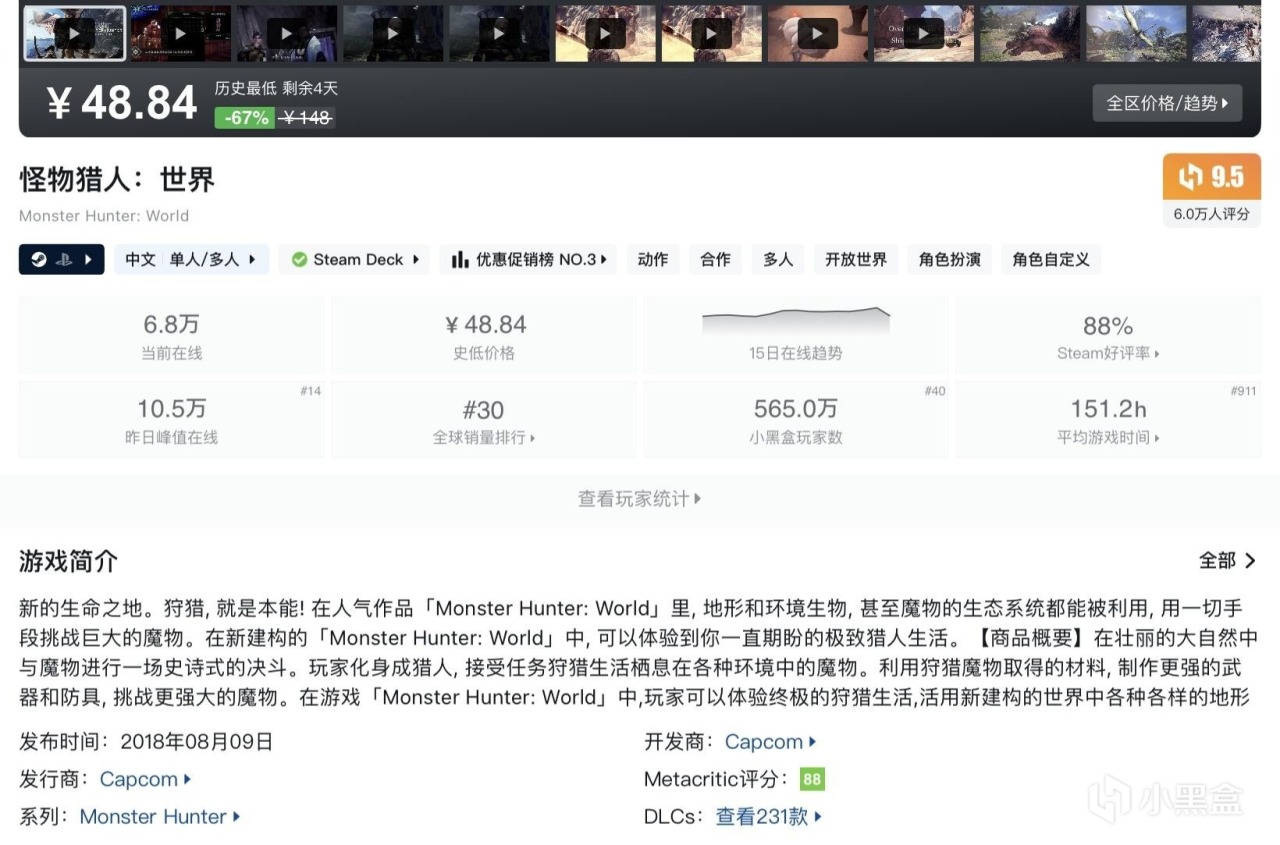Open the 优惠促销榜 NO.3 ranking
The height and width of the screenshot is (845, 1280).
(529, 260)
